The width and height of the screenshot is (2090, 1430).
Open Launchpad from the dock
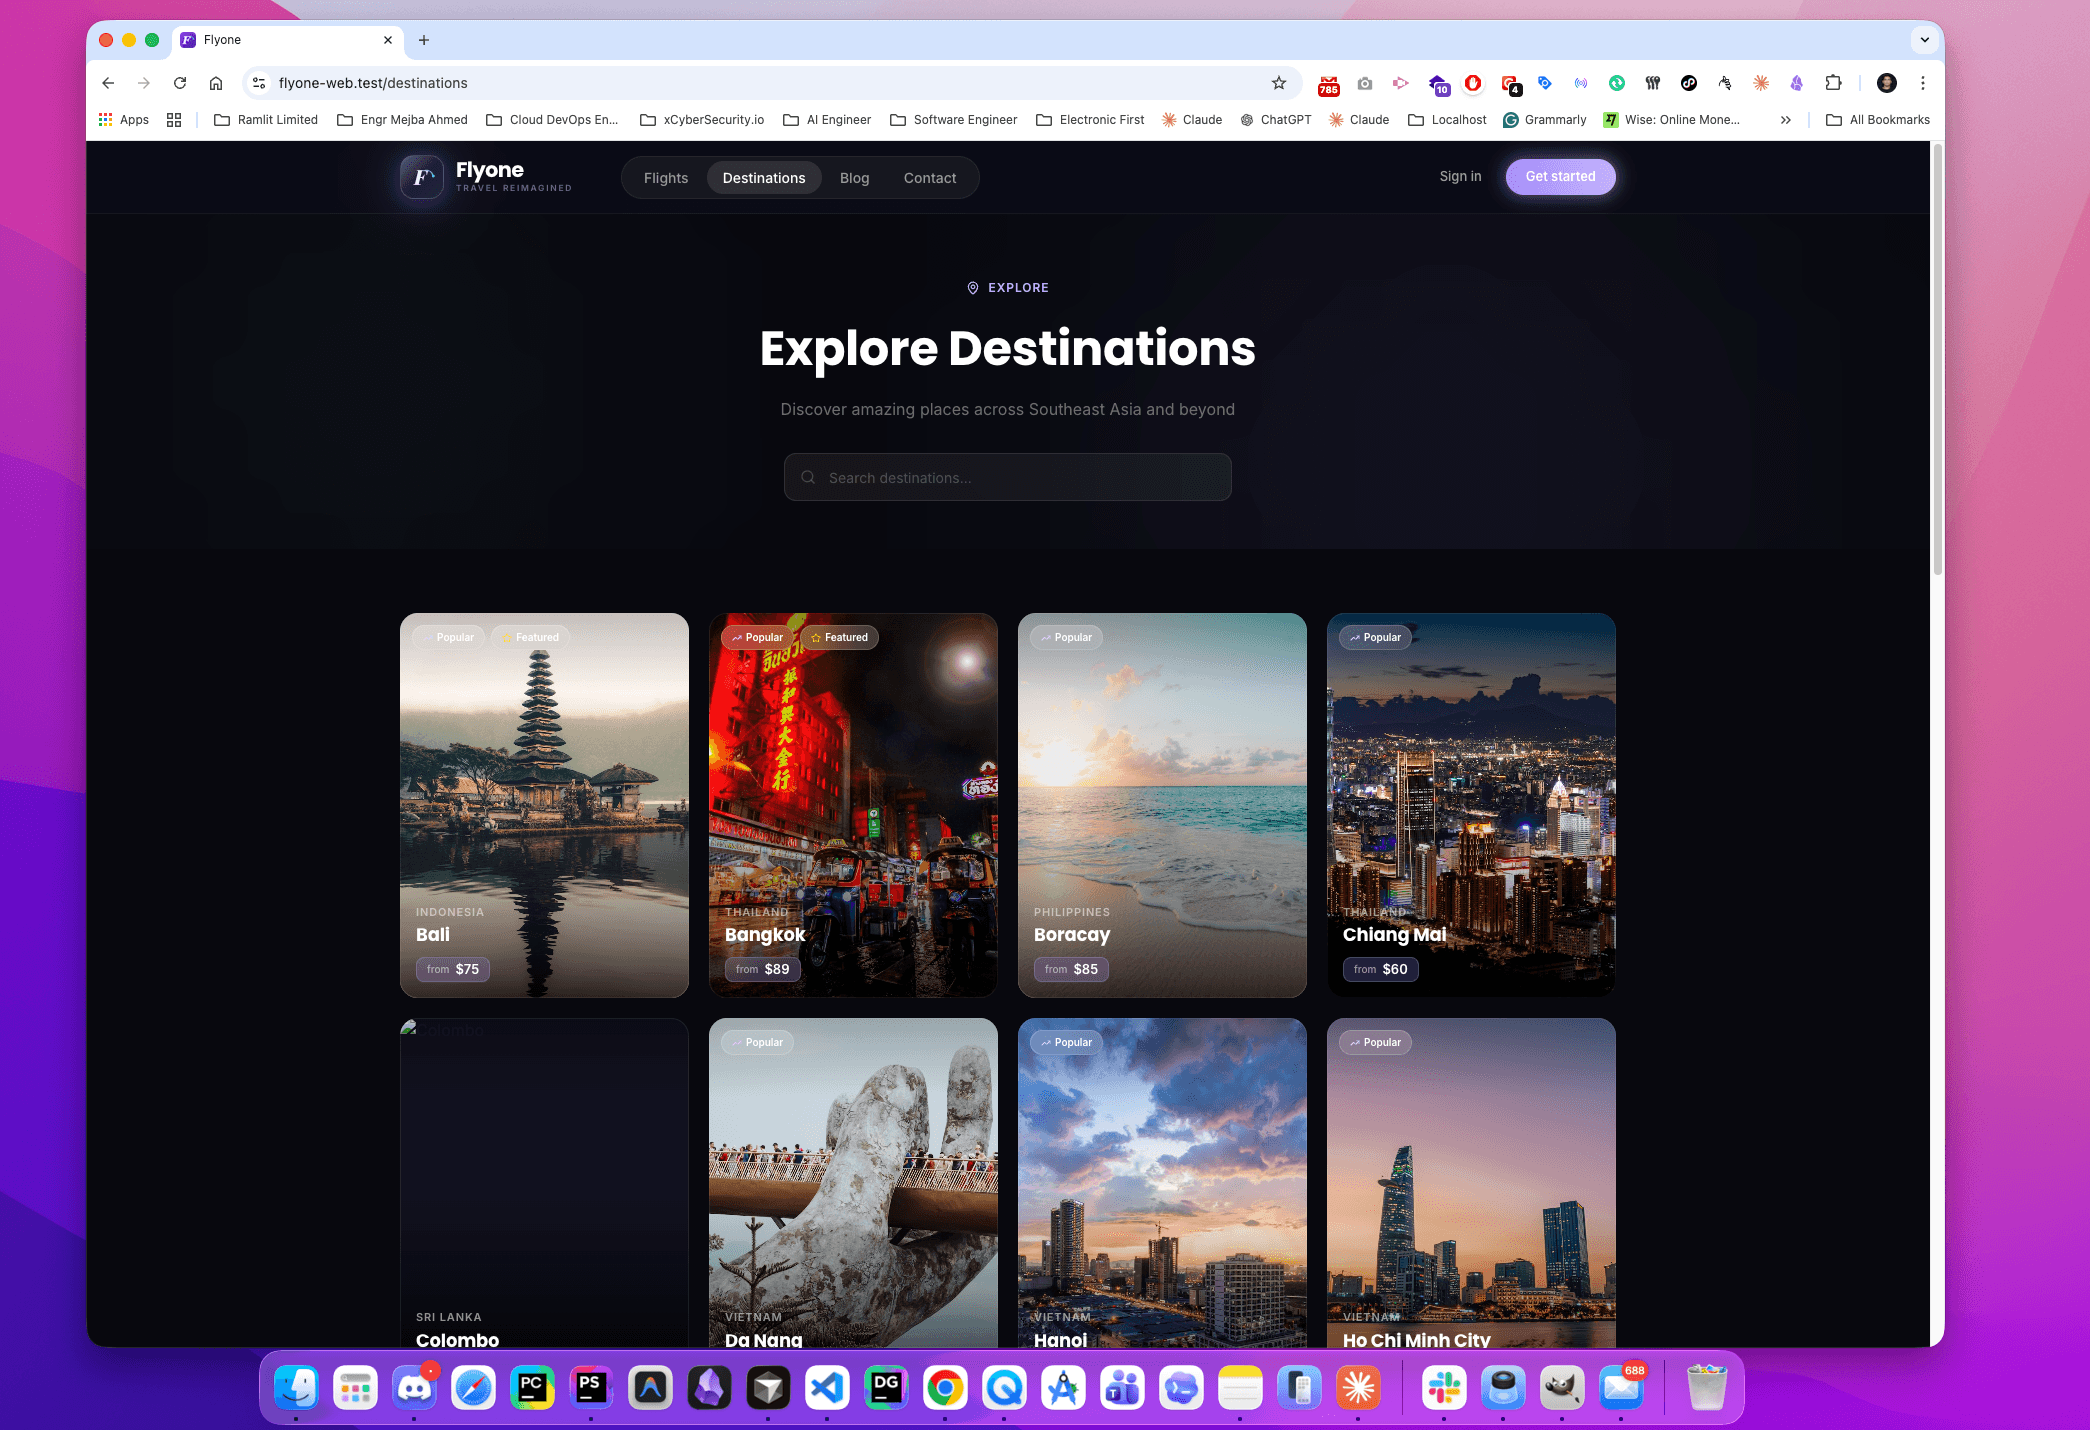point(355,1388)
